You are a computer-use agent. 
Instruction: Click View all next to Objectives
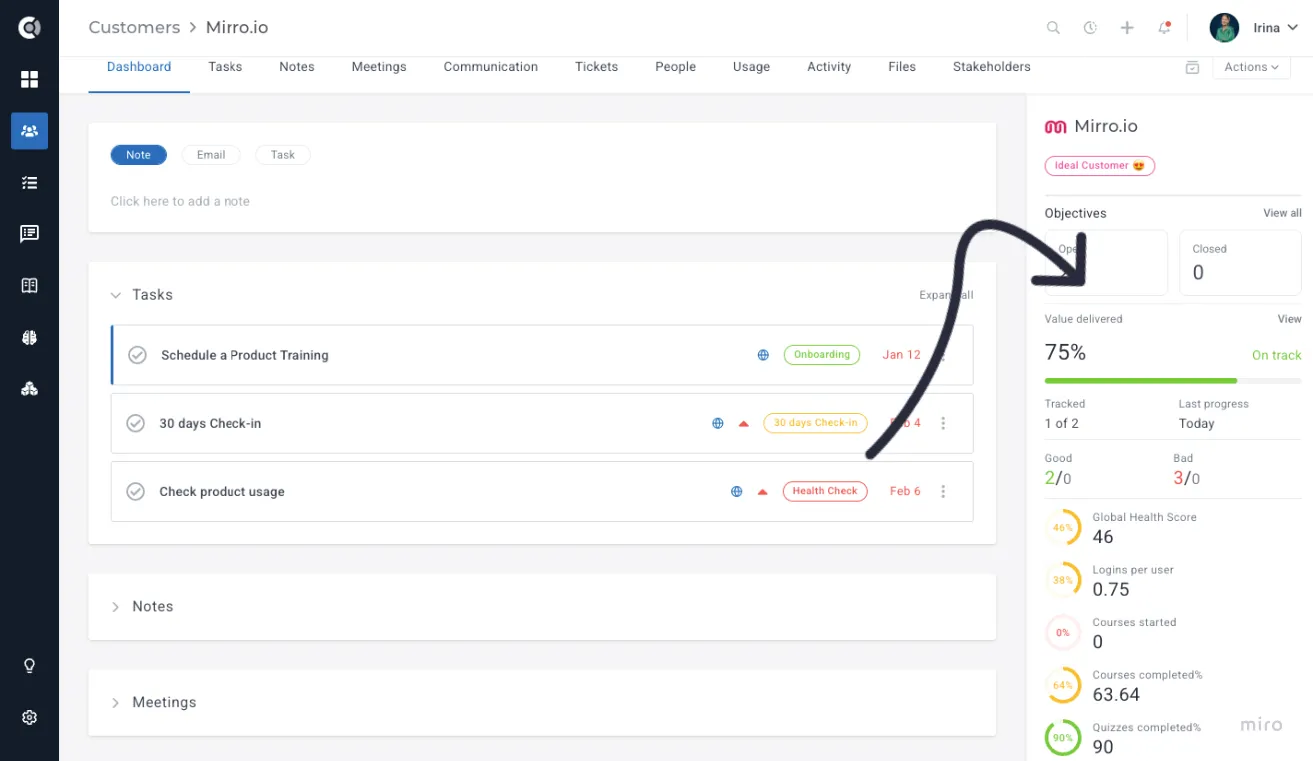[x=1282, y=213]
